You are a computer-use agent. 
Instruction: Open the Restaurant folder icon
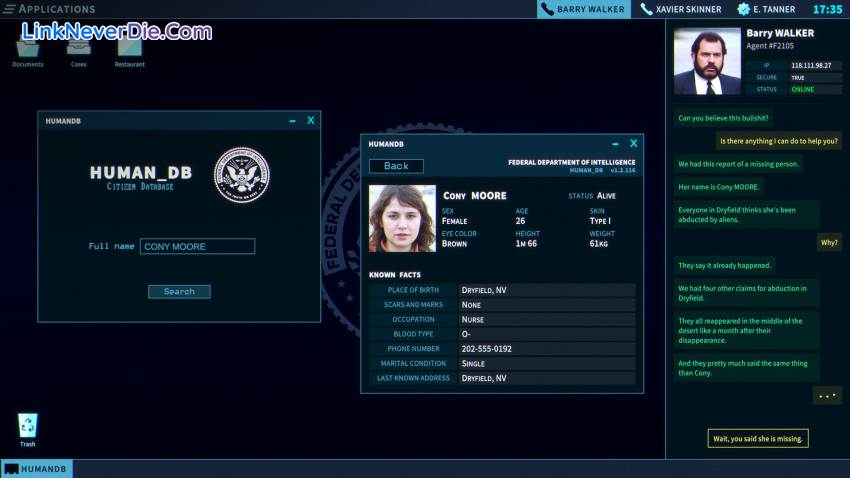coord(129,48)
